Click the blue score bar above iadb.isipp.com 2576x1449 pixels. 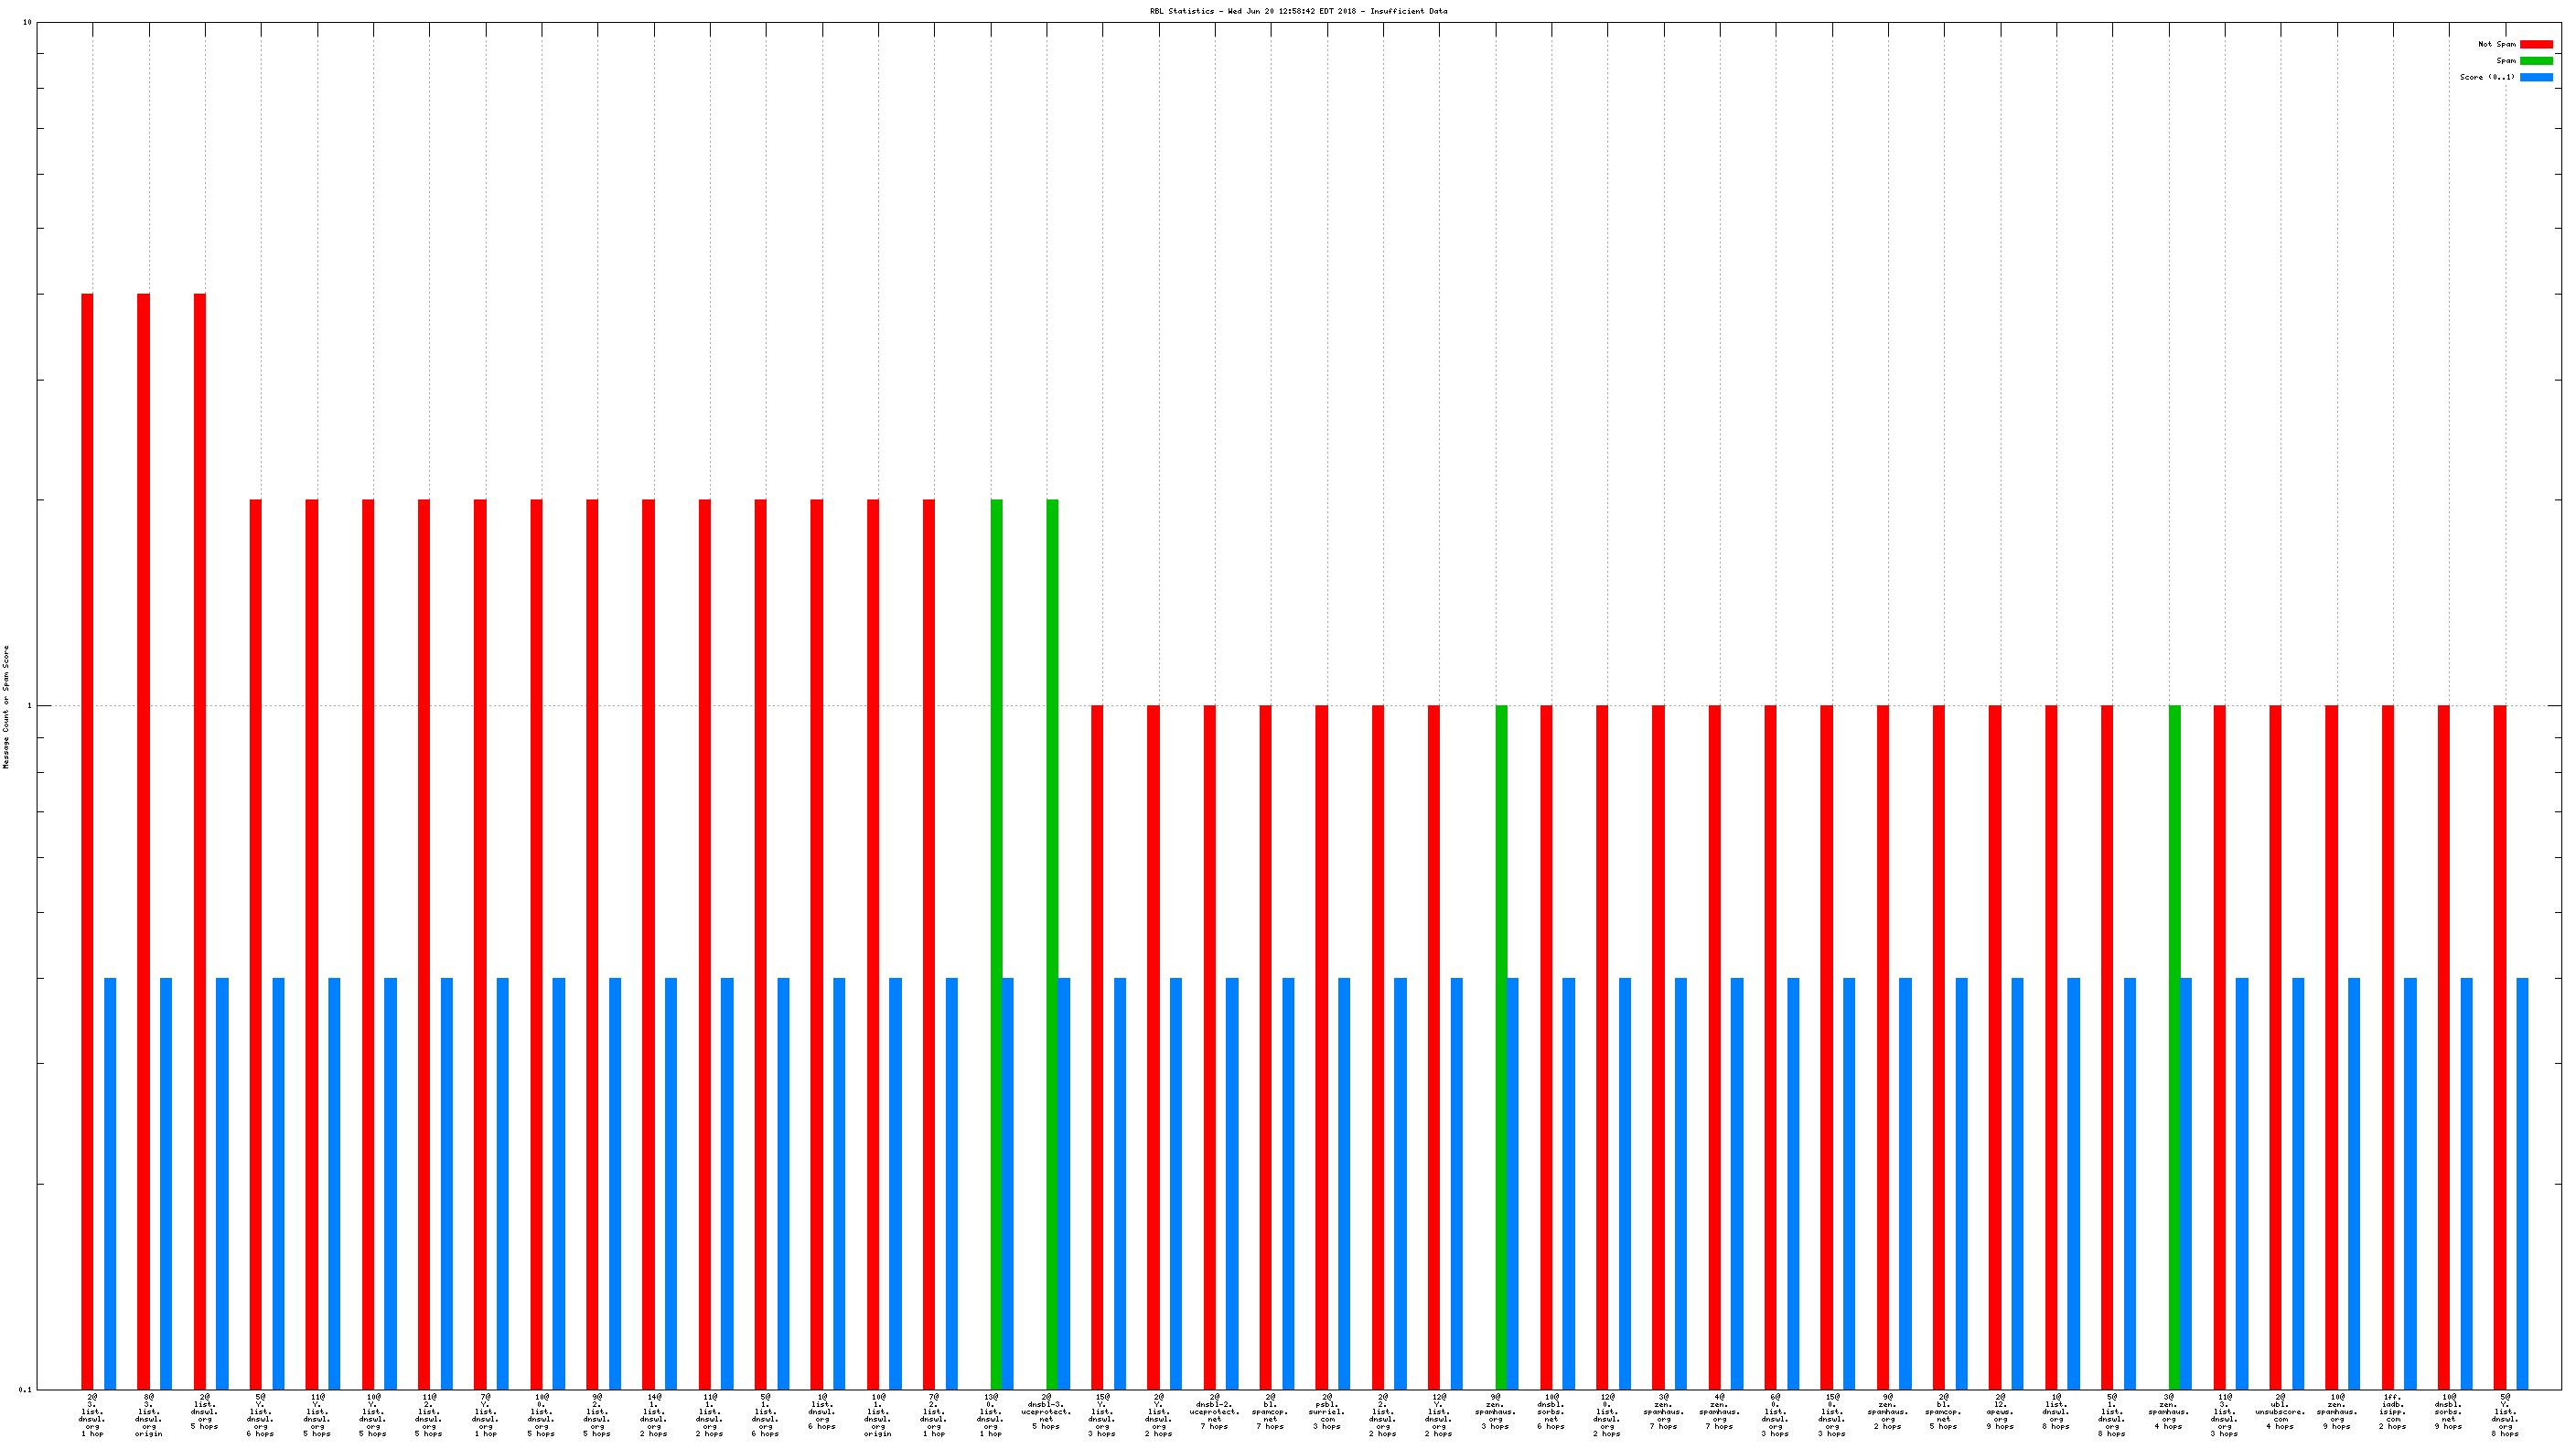point(2410,1183)
